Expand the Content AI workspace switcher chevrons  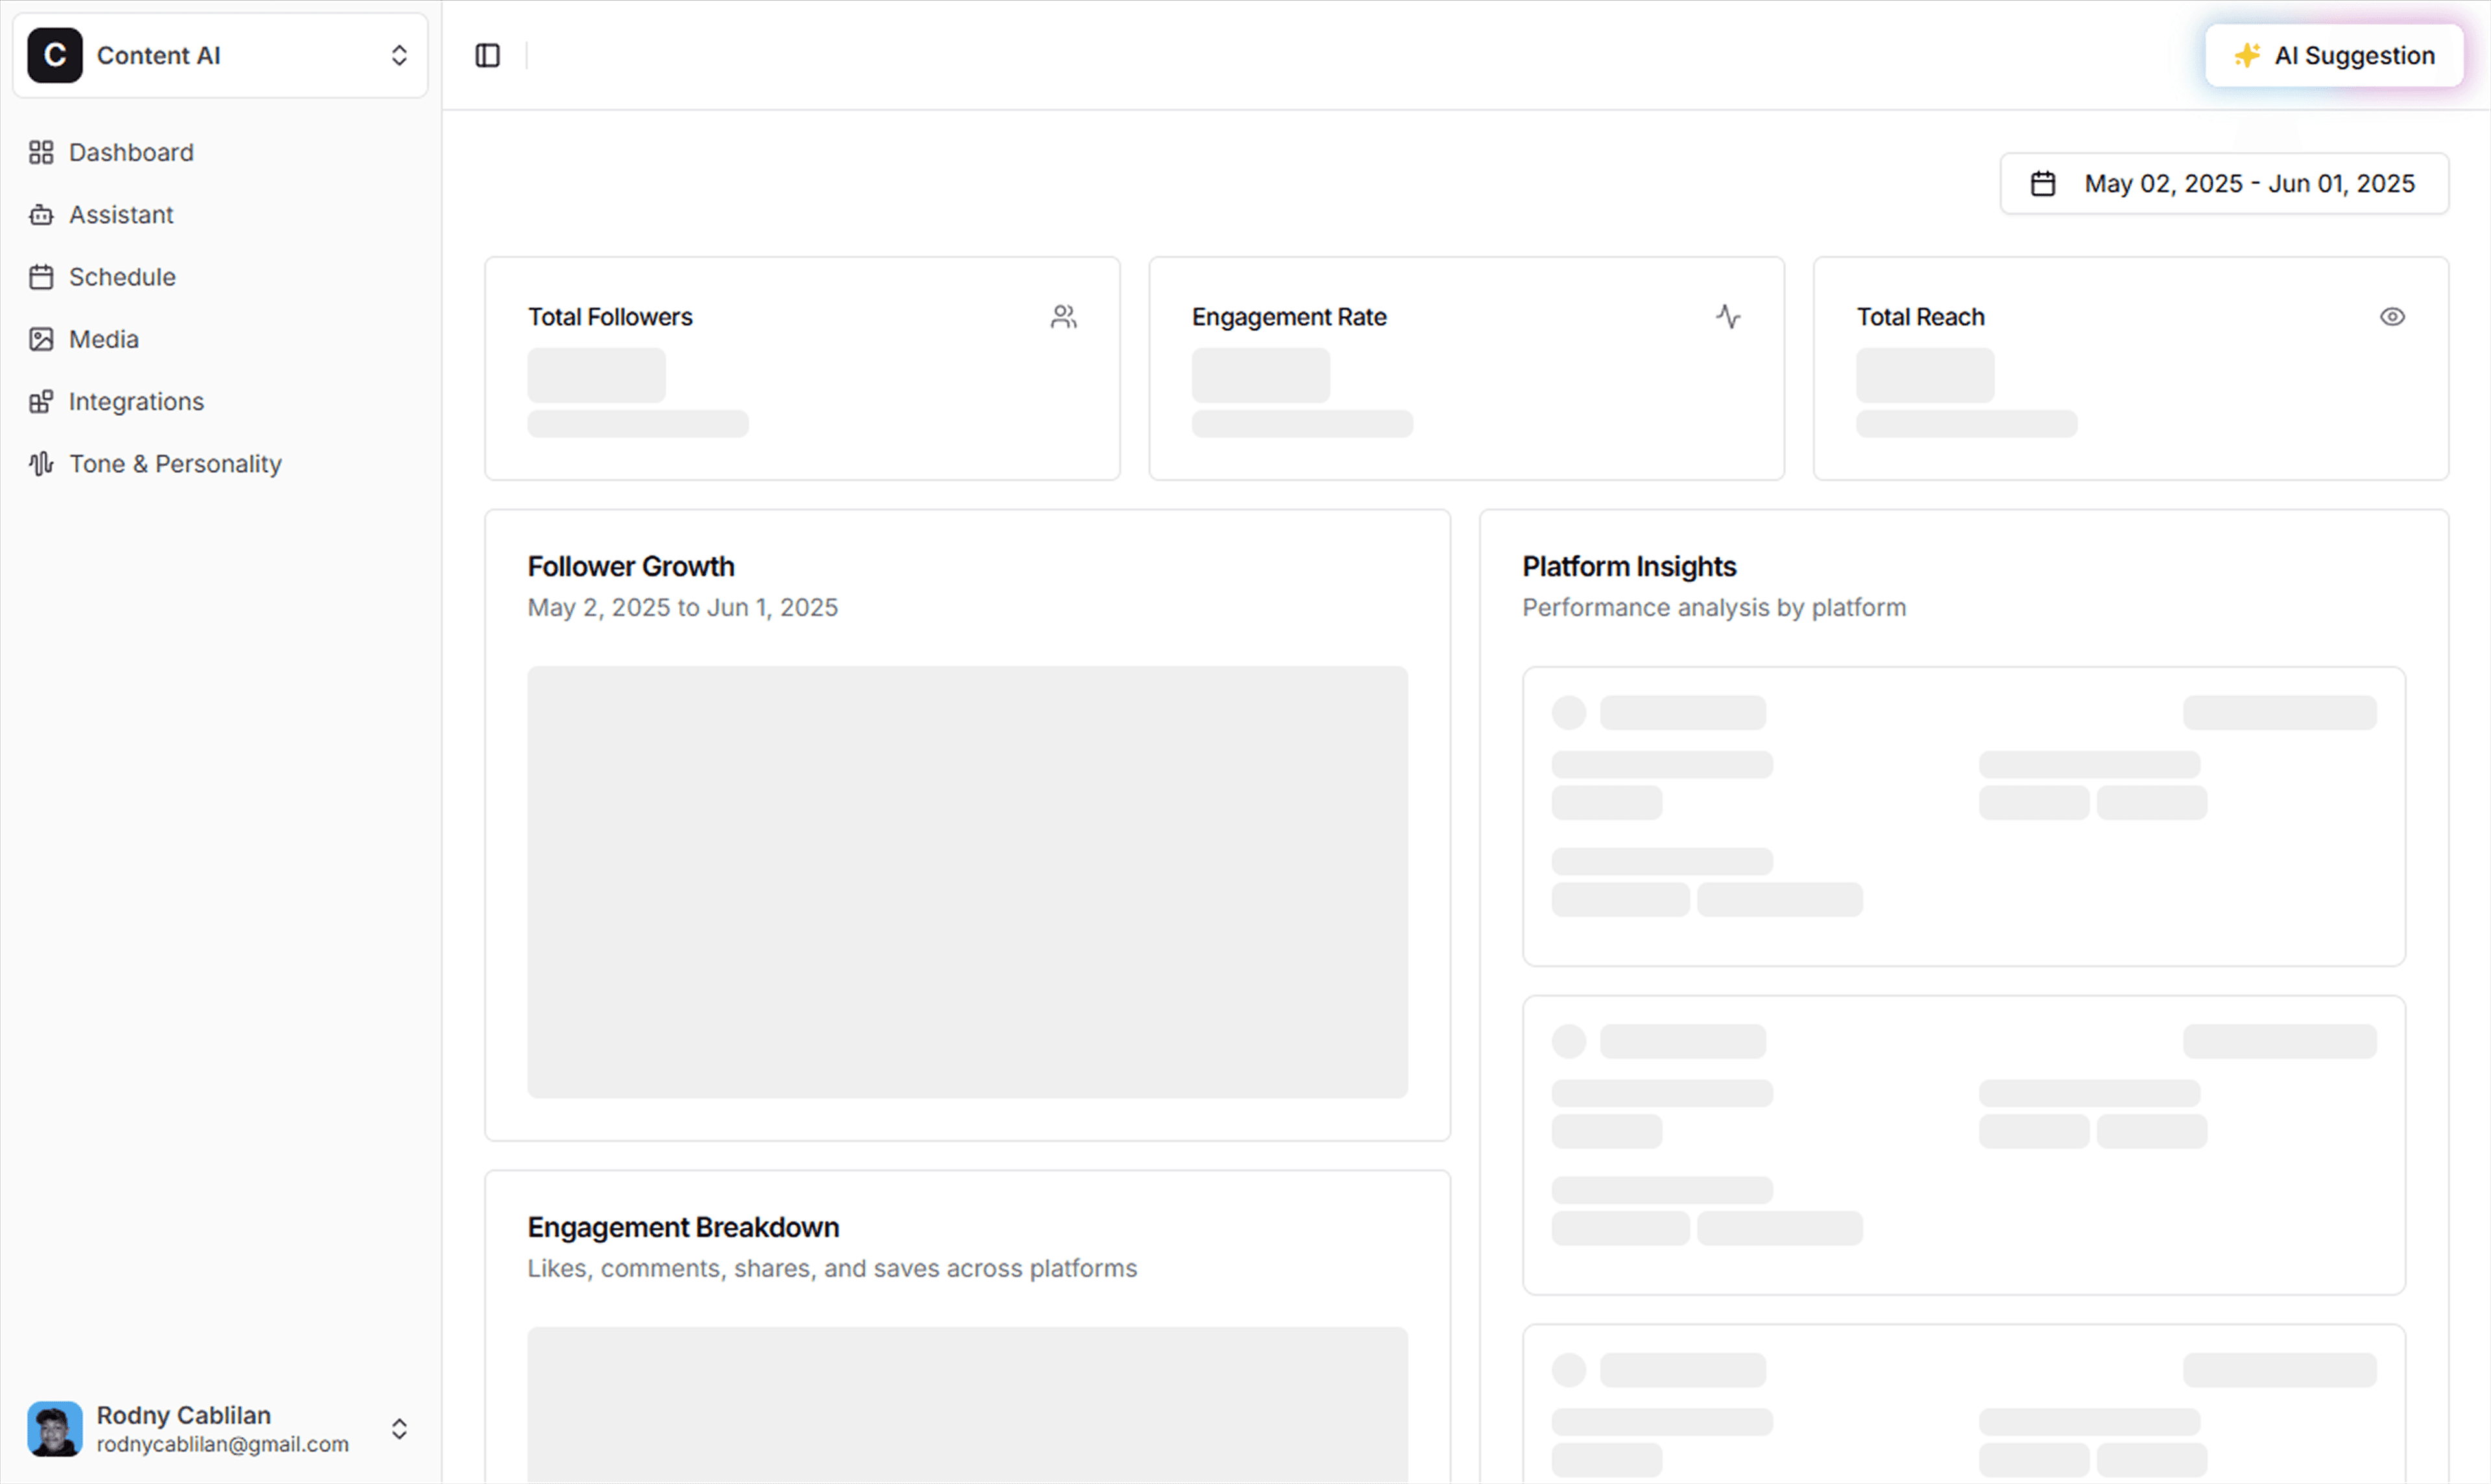tap(399, 55)
